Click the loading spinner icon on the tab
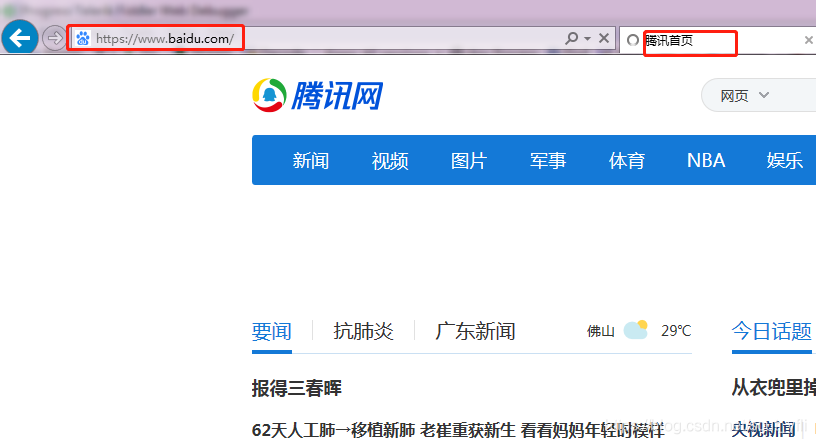This screenshot has height=444, width=816. click(632, 40)
